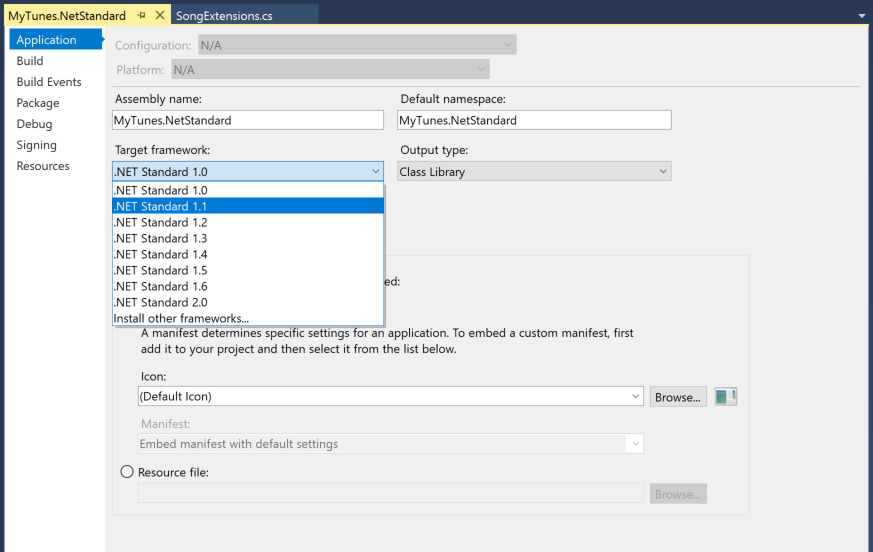Open the Package settings page

pyautogui.click(x=38, y=103)
